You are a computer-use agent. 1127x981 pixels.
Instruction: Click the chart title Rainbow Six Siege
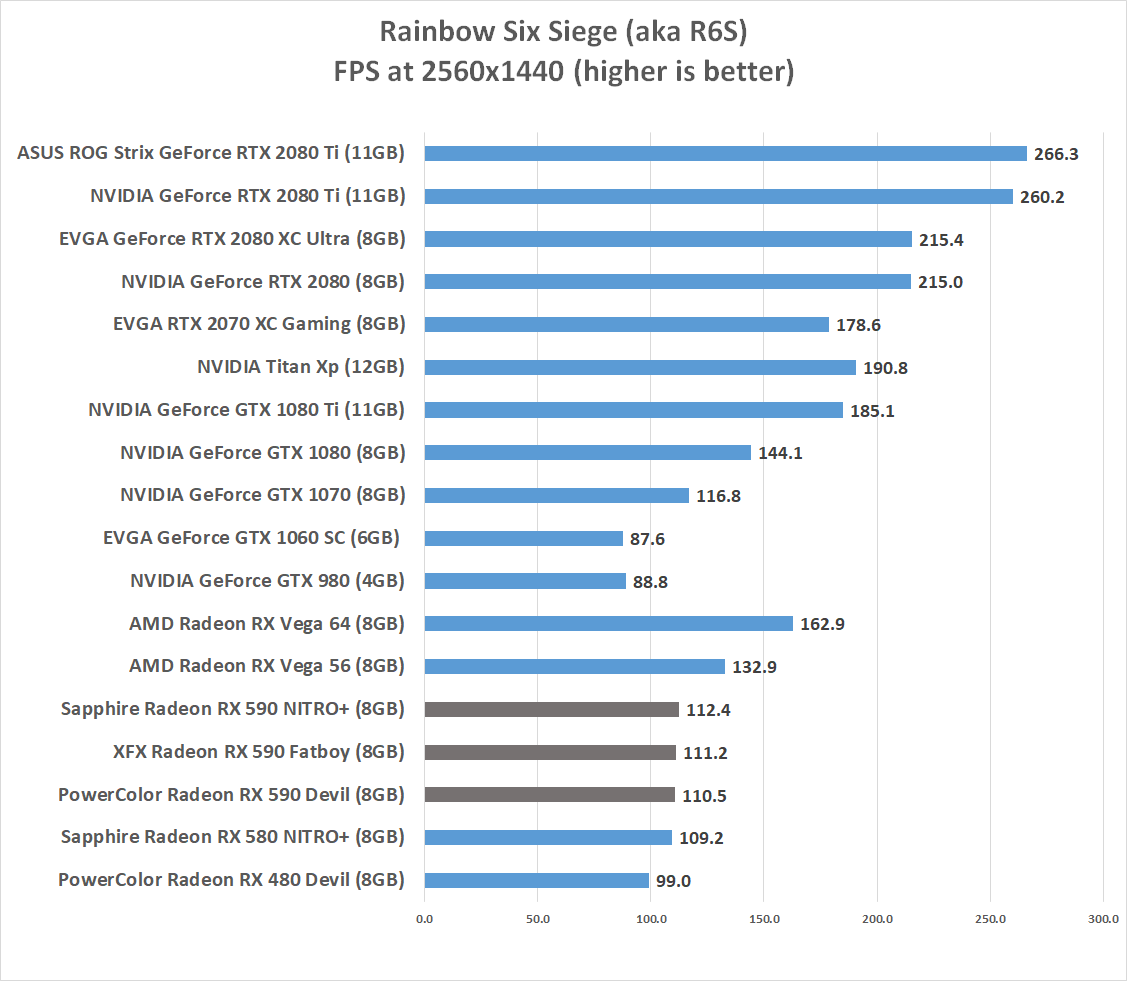tap(563, 32)
